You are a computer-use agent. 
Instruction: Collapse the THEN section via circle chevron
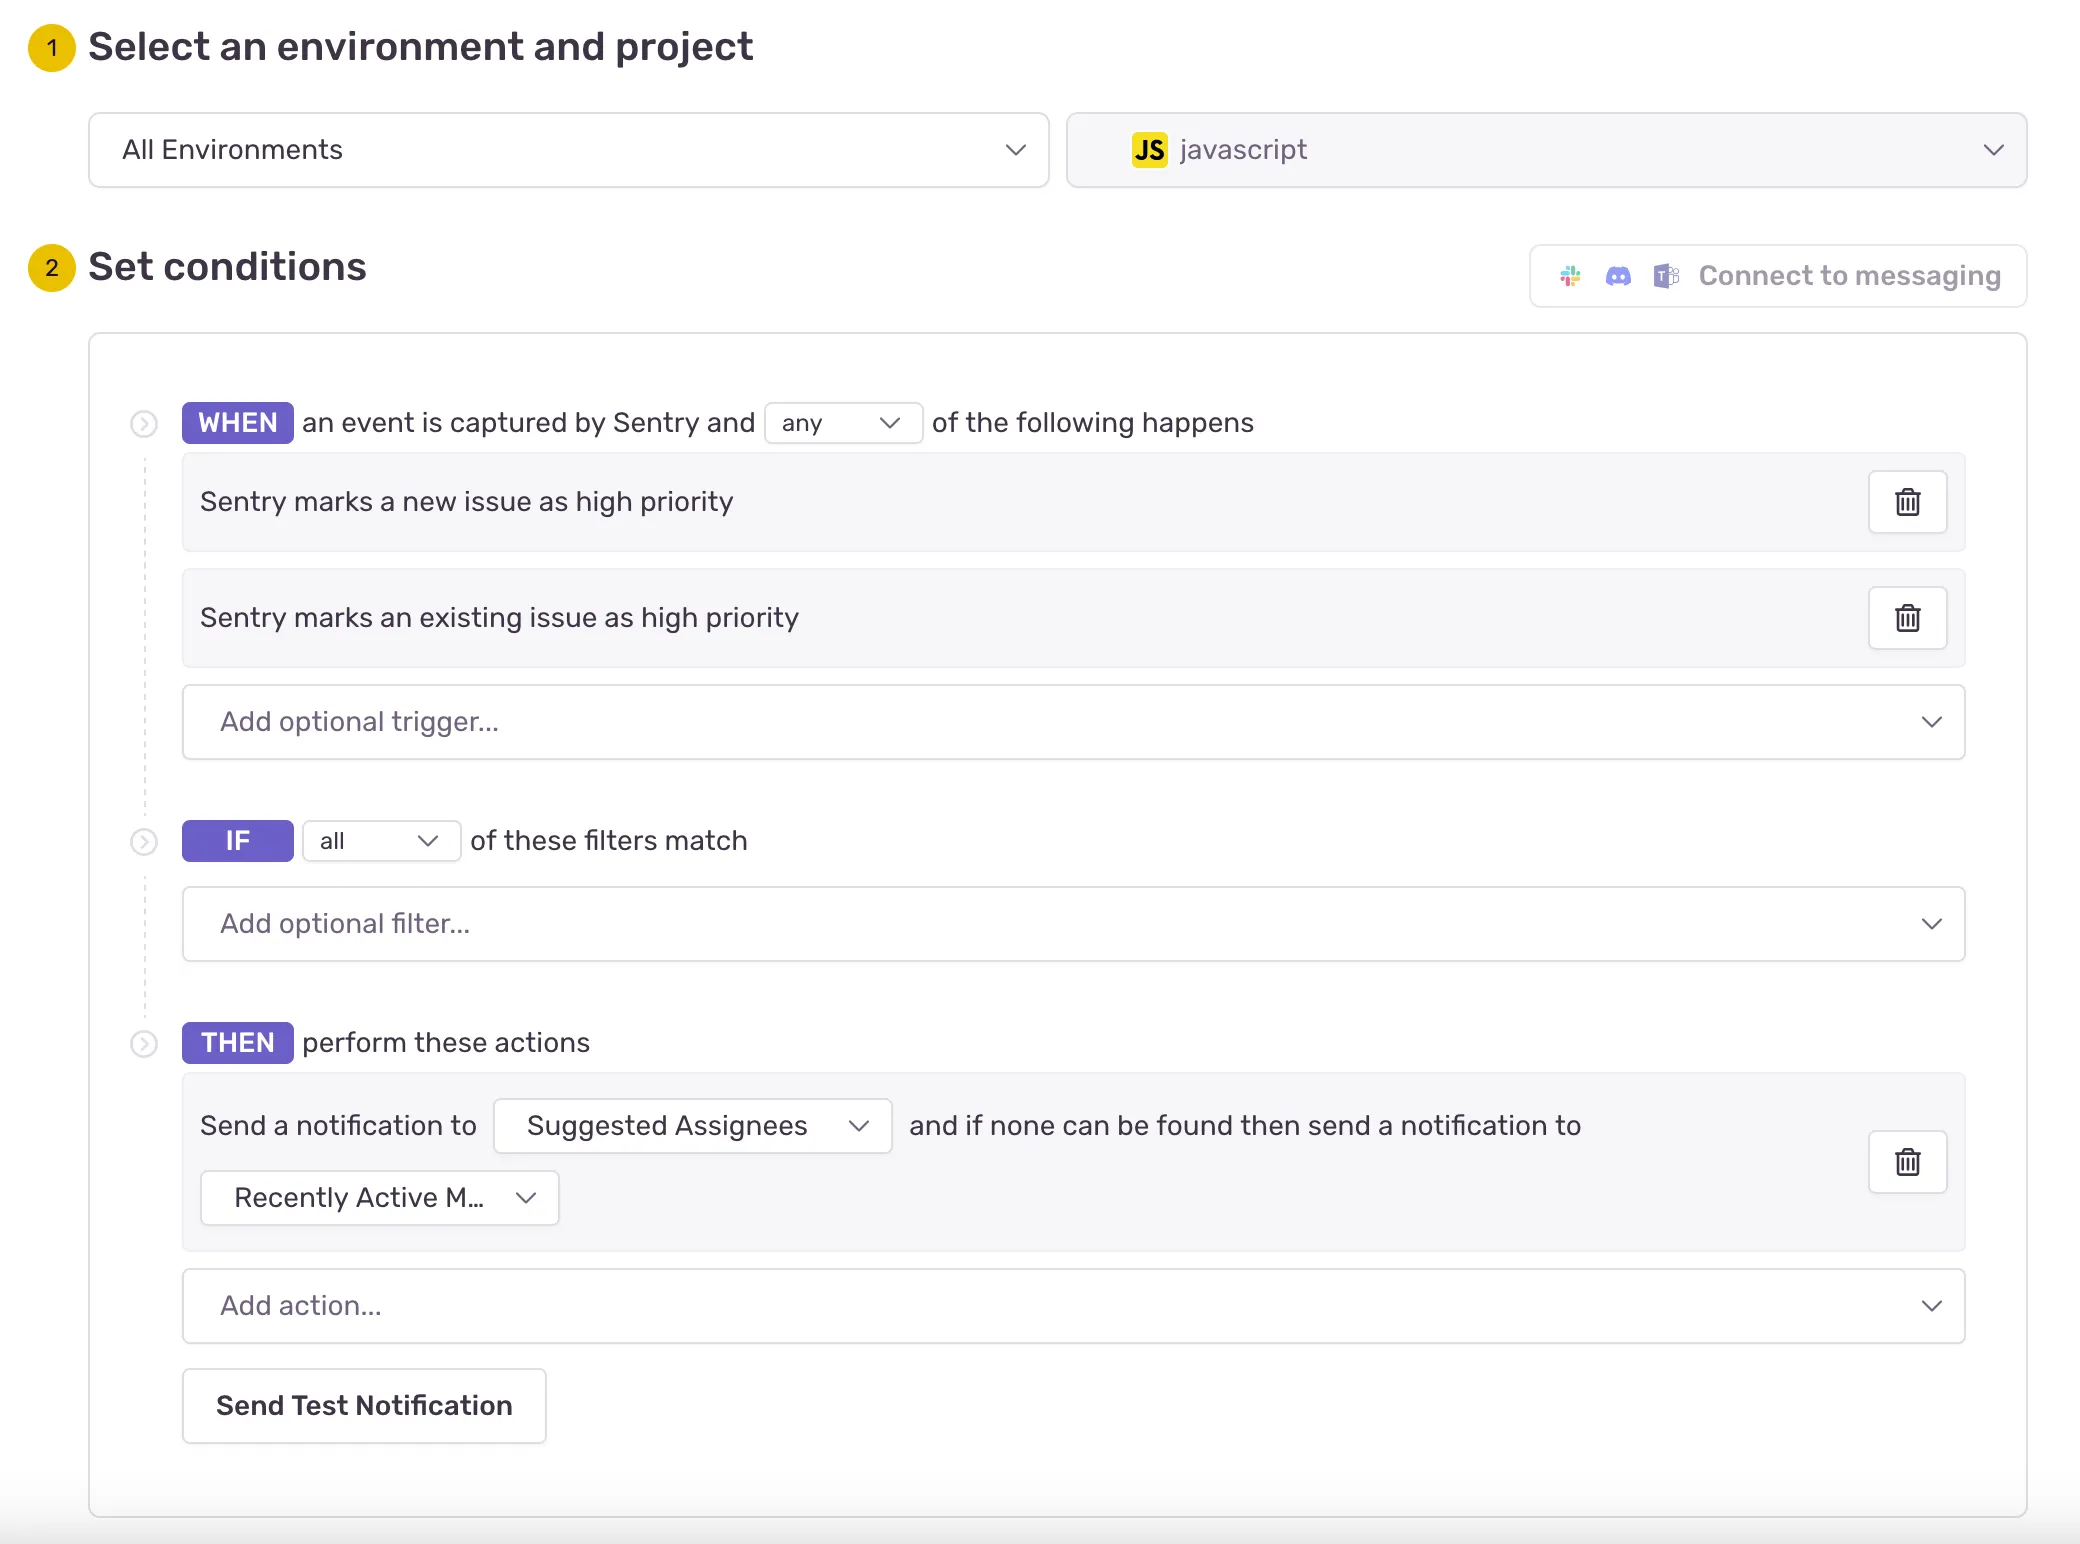pyautogui.click(x=144, y=1043)
